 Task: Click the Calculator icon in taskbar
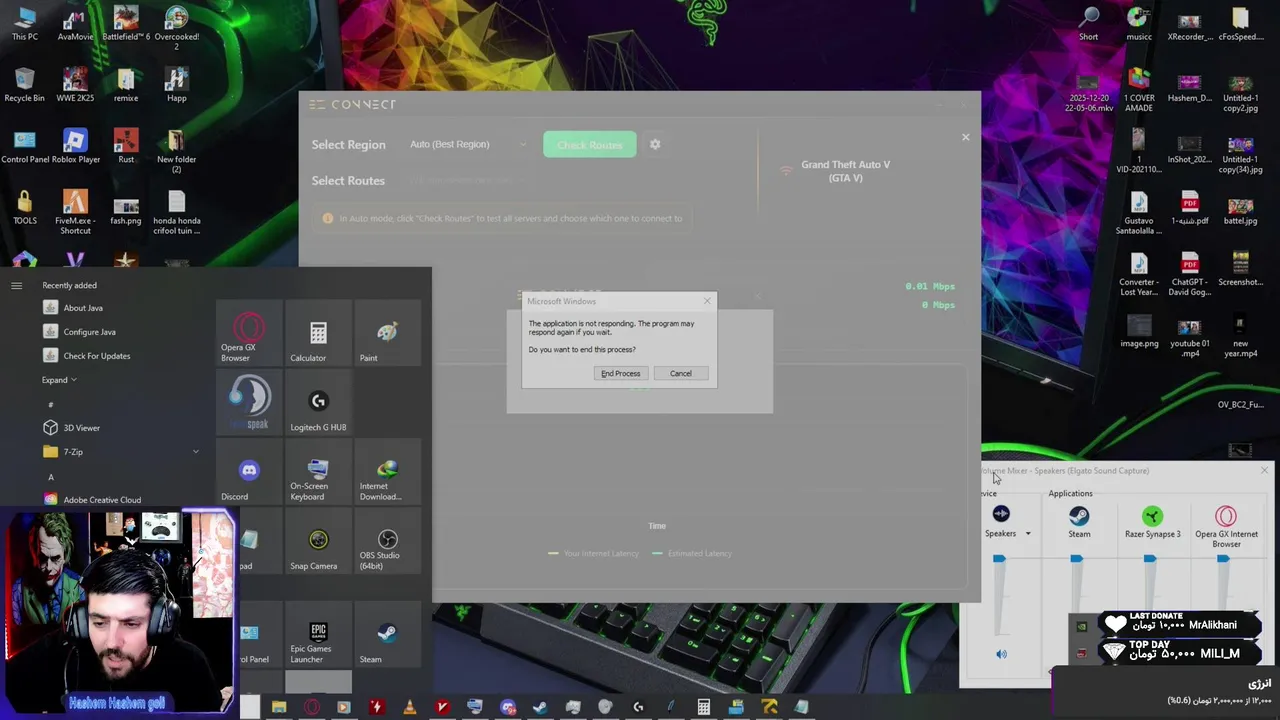704,707
